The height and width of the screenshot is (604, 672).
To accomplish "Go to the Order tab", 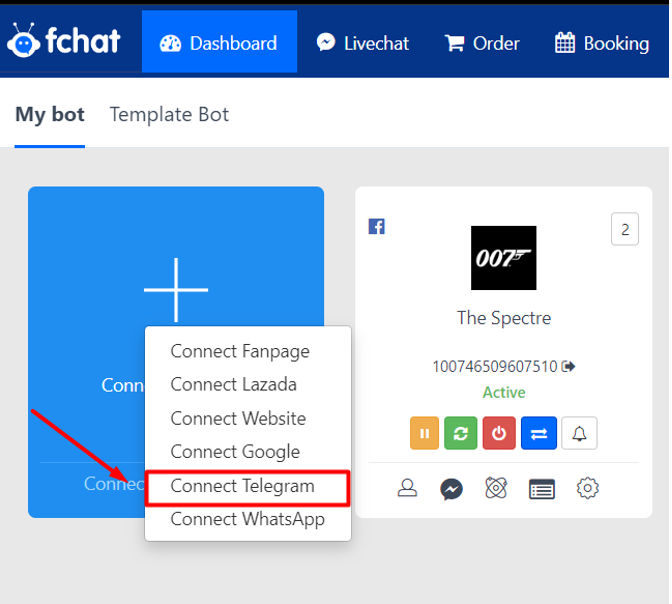I will [x=482, y=43].
